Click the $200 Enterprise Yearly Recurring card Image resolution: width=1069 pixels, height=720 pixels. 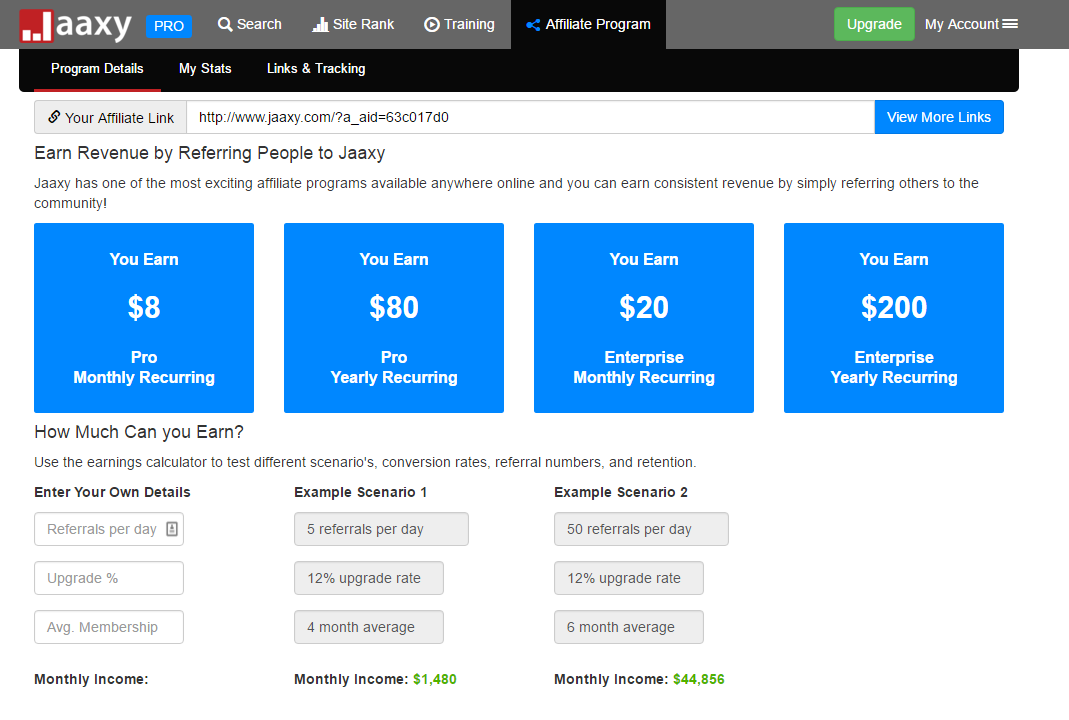(894, 318)
